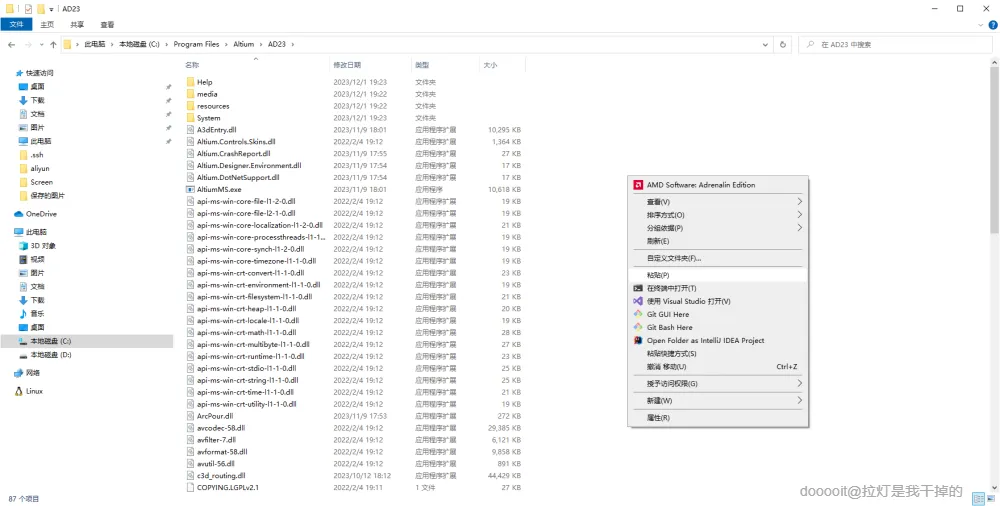Expand the 分组依据(P) submenu
The image size is (1000, 506).
point(718,228)
